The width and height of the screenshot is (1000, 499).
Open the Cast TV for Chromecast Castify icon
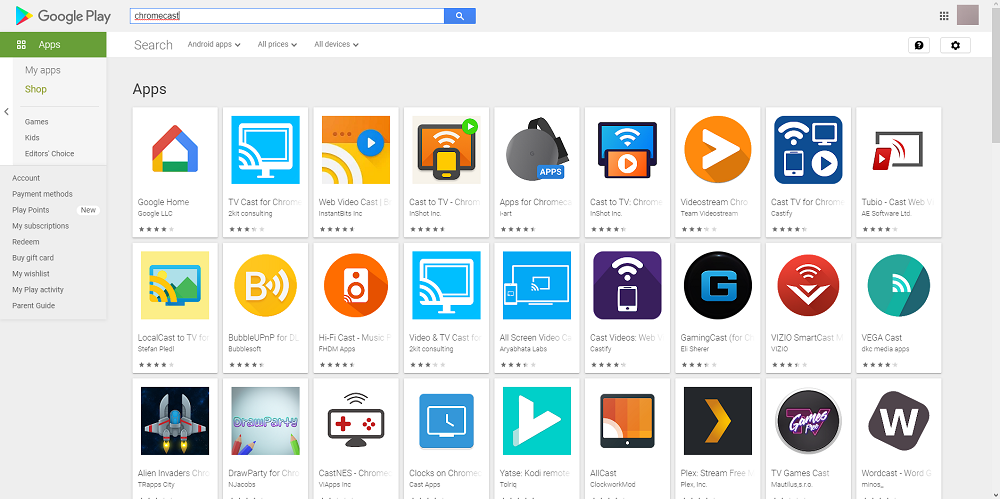[808, 150]
